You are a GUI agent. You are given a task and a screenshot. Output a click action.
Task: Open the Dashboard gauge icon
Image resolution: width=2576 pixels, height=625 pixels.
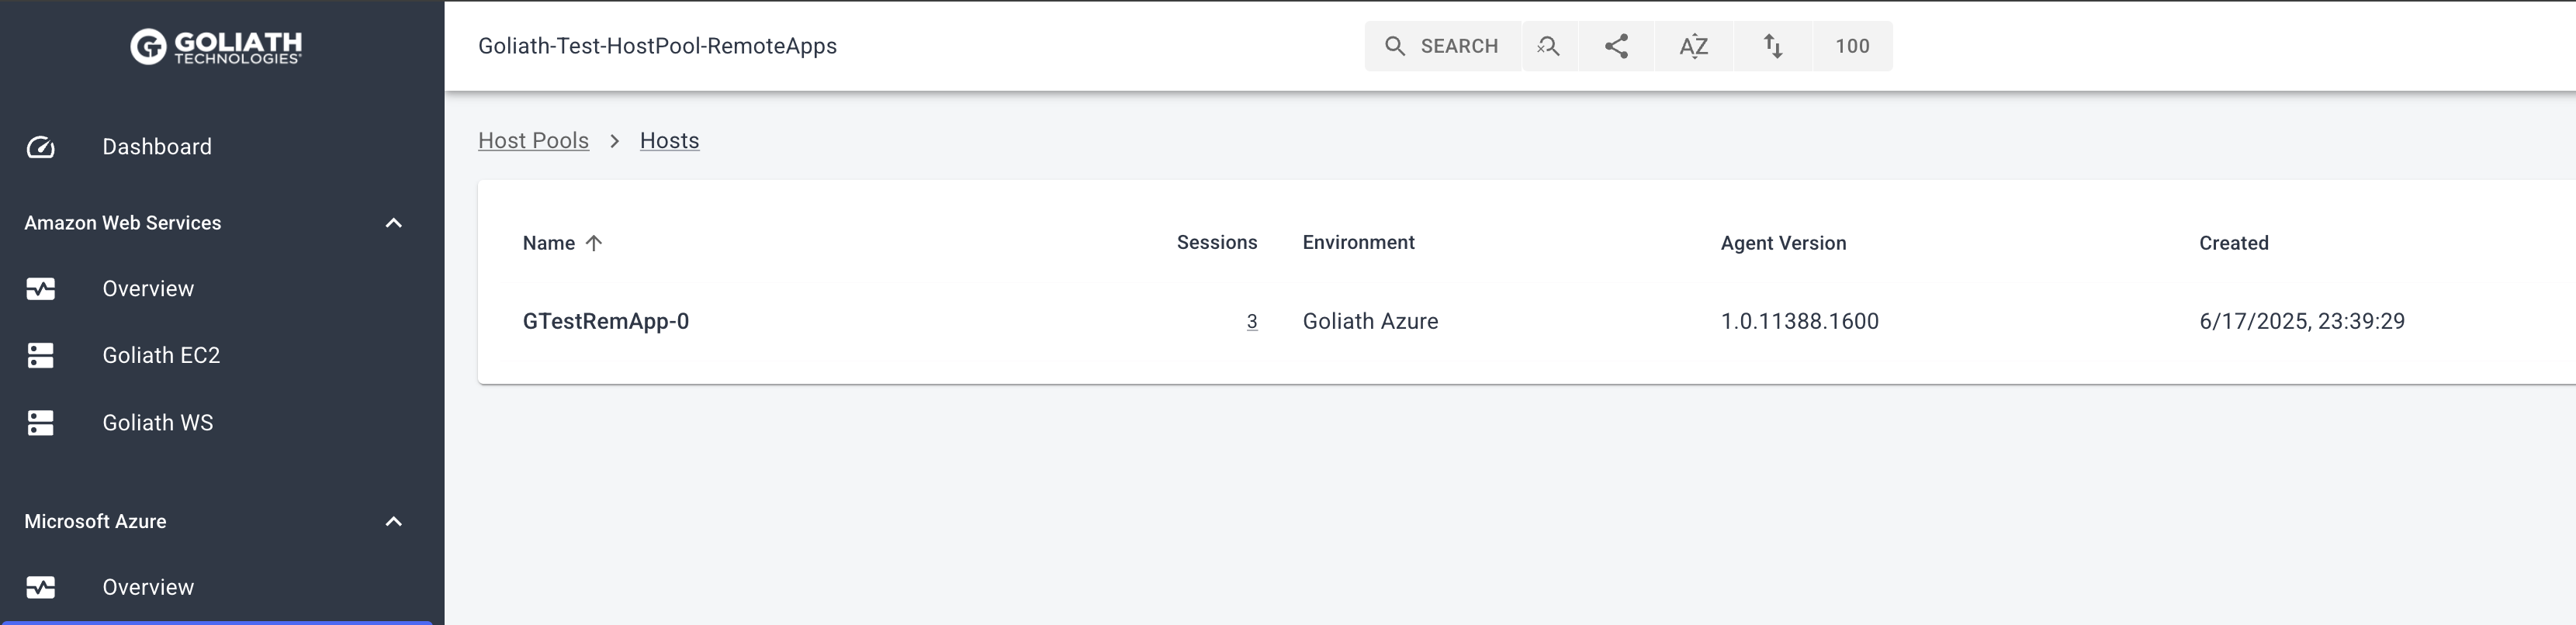pos(41,147)
